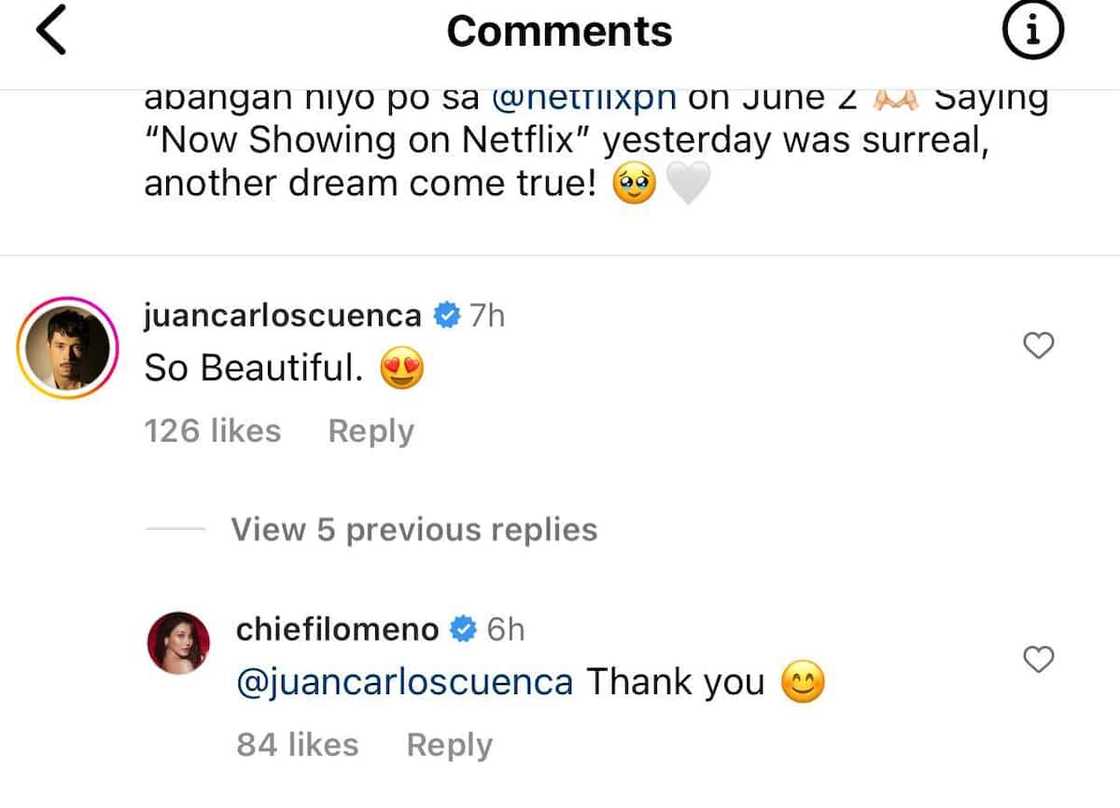The height and width of the screenshot is (808, 1120).
Task: View the 126 likes on the comment
Action: 212,430
